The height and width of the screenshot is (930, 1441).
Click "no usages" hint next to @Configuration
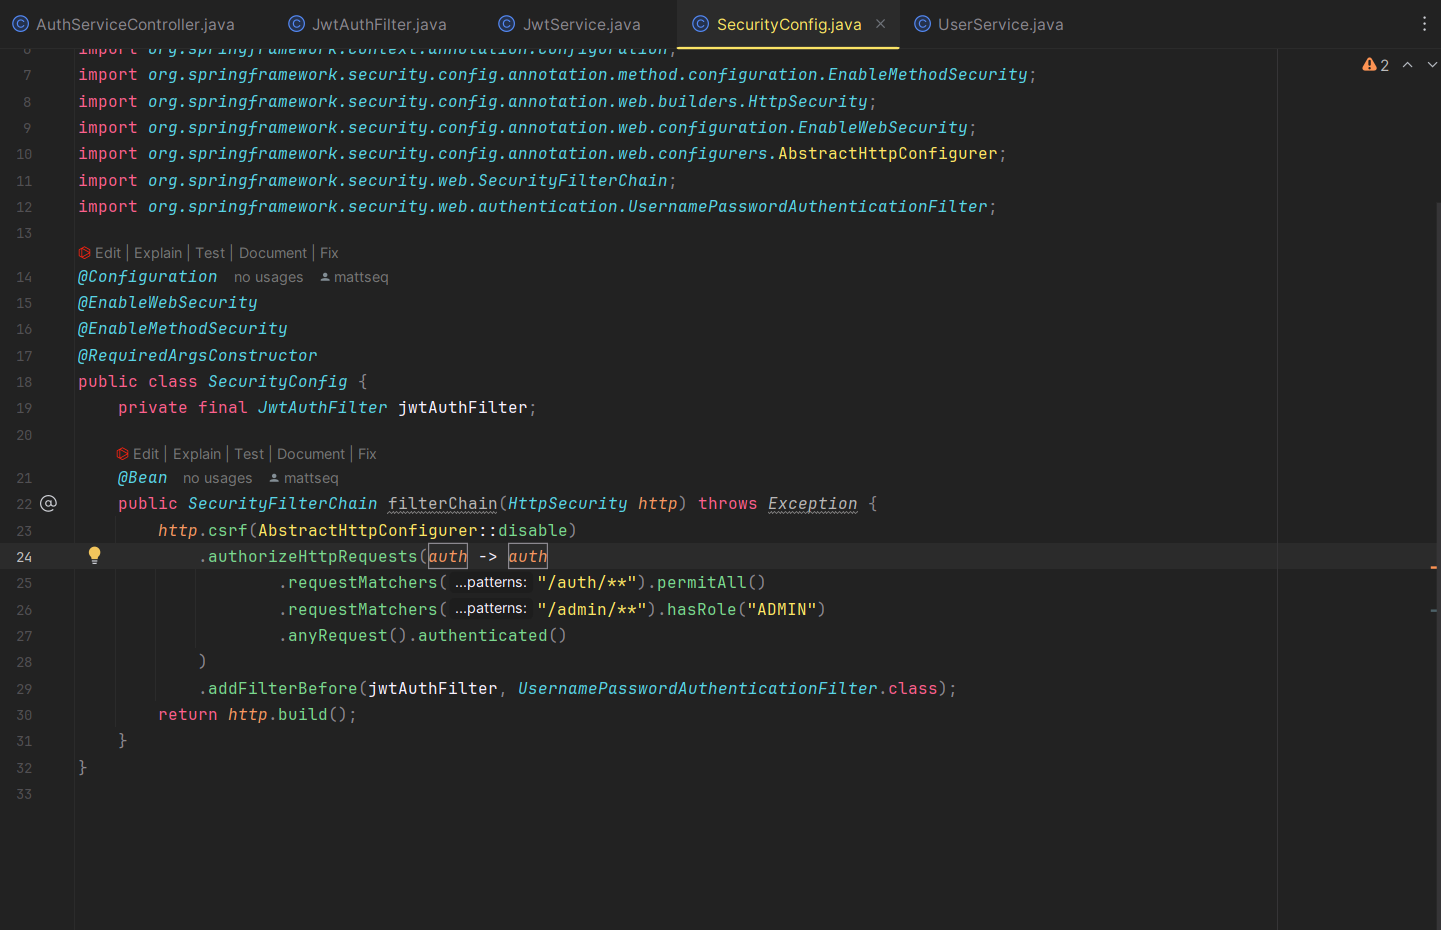click(x=268, y=277)
